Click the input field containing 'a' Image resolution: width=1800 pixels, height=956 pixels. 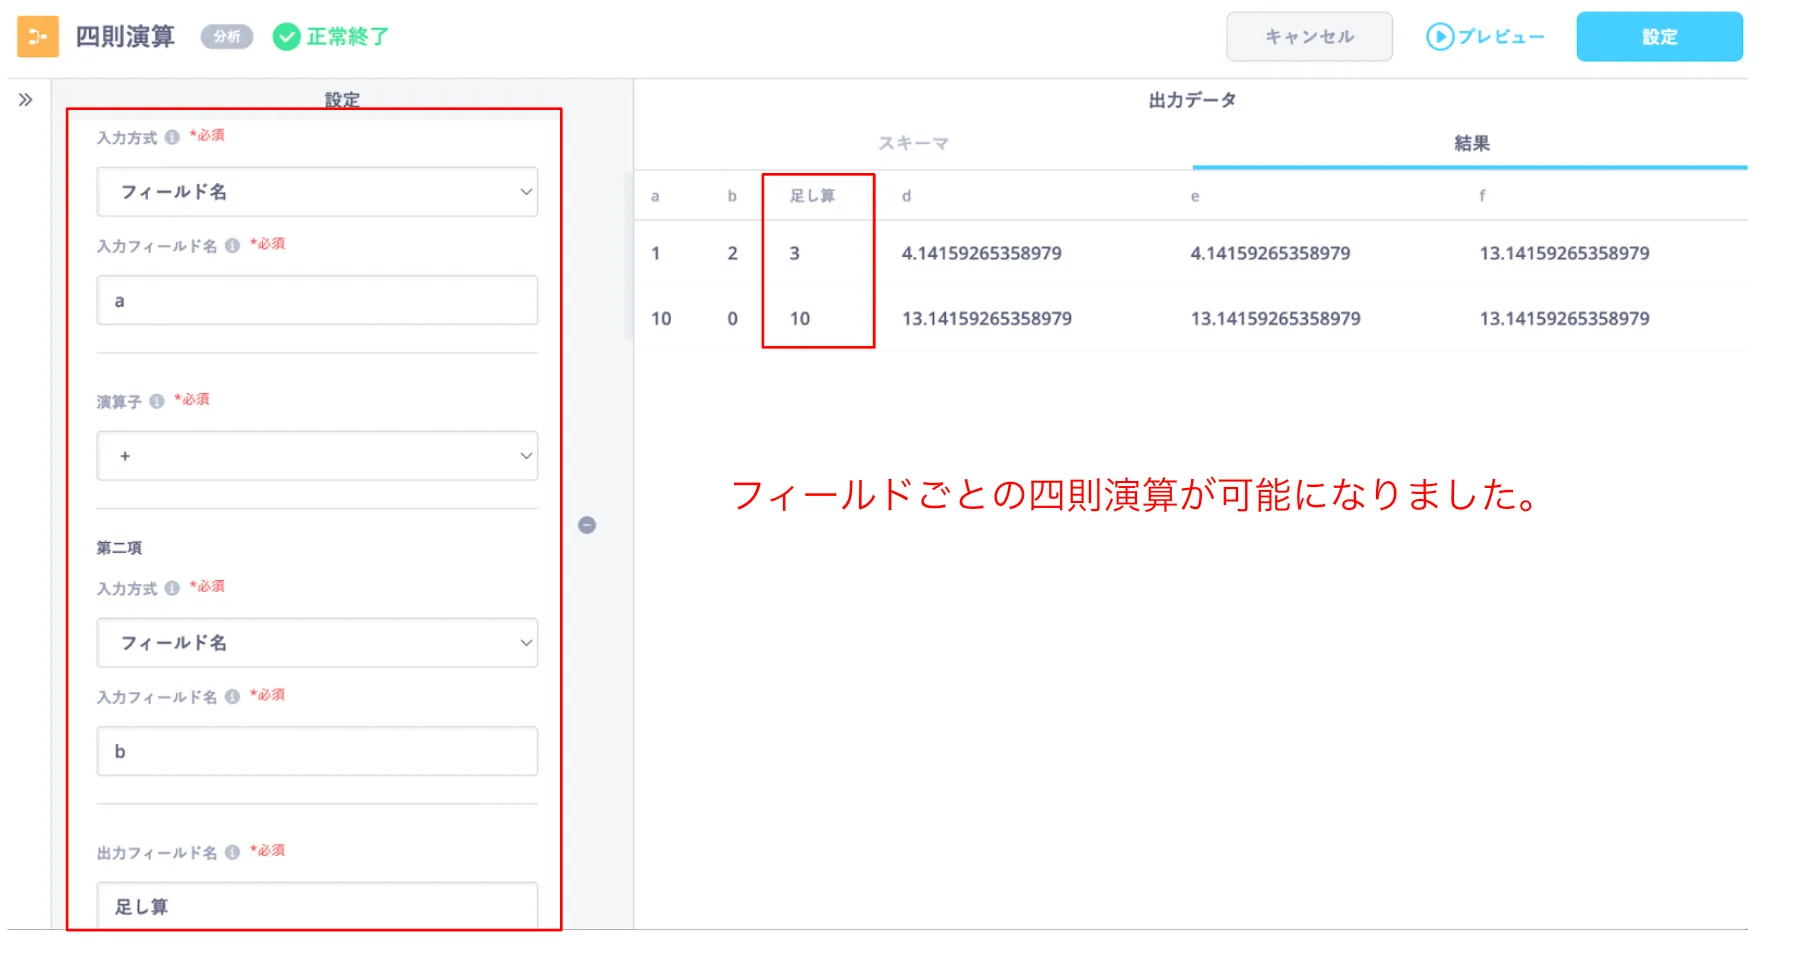pos(317,301)
